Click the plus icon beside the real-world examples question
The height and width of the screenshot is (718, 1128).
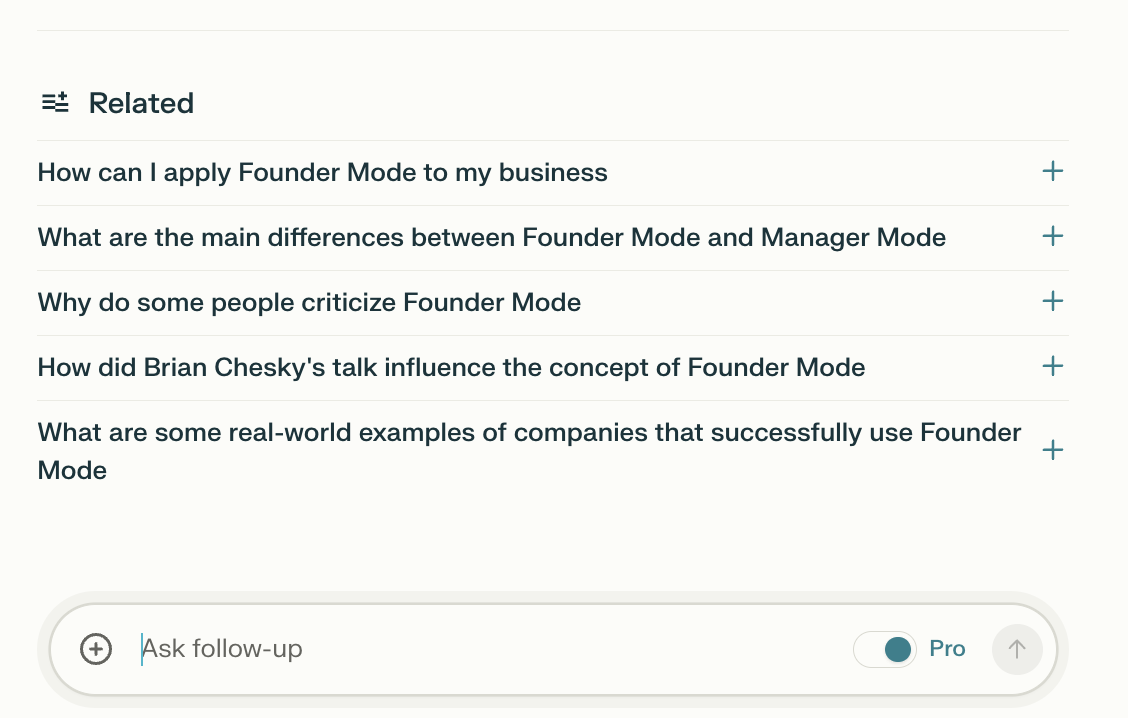(1052, 450)
